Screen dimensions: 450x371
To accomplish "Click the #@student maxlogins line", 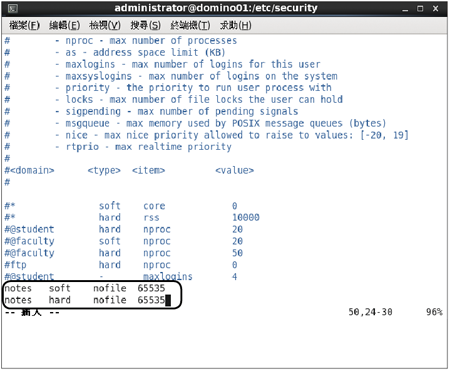I will (121, 276).
